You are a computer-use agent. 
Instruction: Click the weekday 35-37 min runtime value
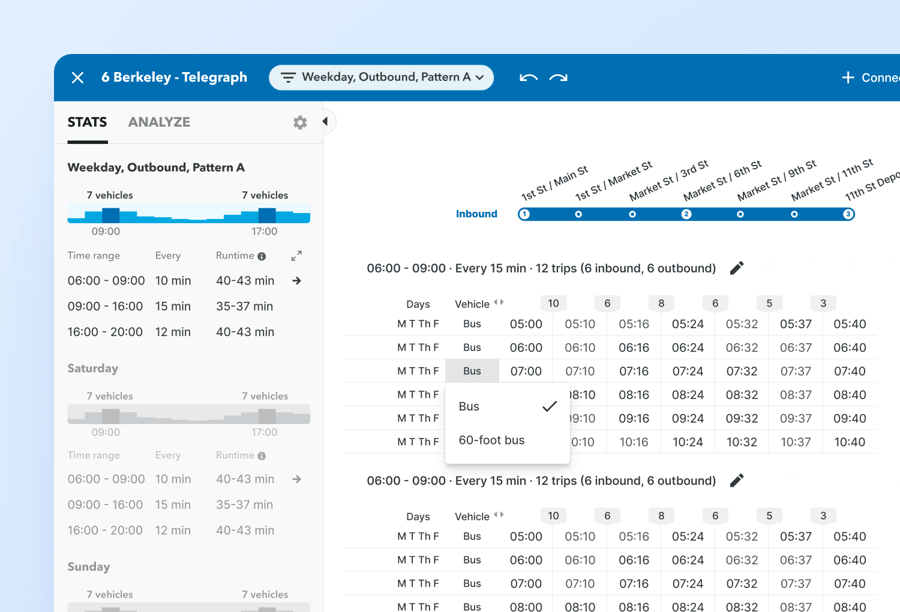[x=245, y=307]
